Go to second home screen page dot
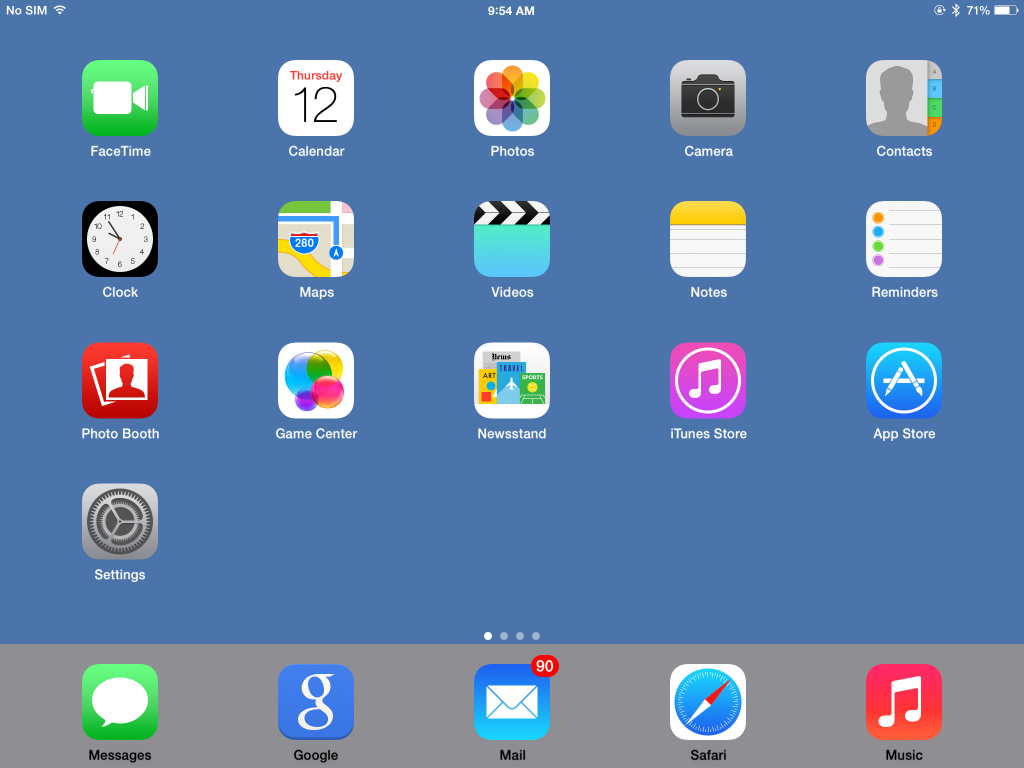 504,635
